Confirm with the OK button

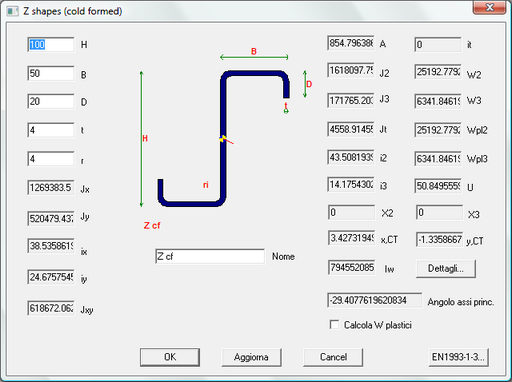[x=170, y=357]
